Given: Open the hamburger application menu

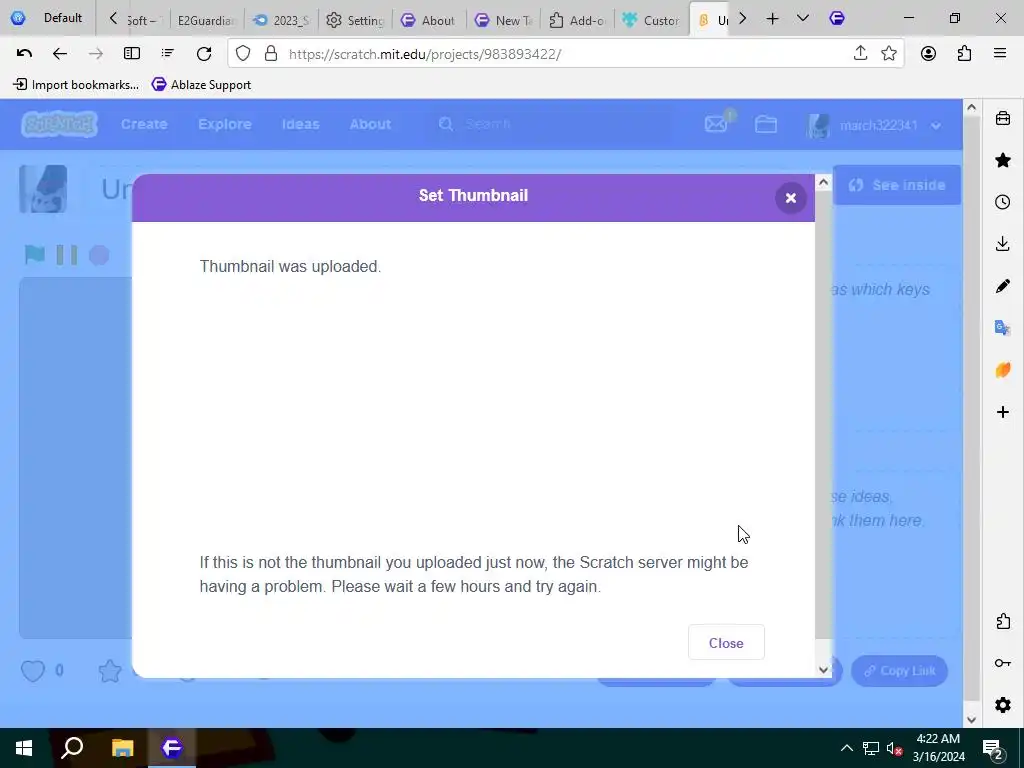Looking at the screenshot, I should 1000,54.
